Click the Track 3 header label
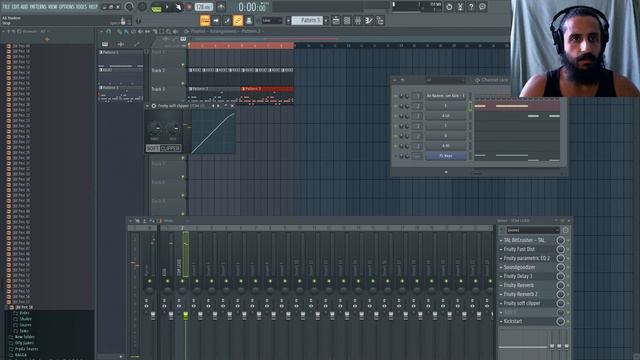 coord(158,89)
